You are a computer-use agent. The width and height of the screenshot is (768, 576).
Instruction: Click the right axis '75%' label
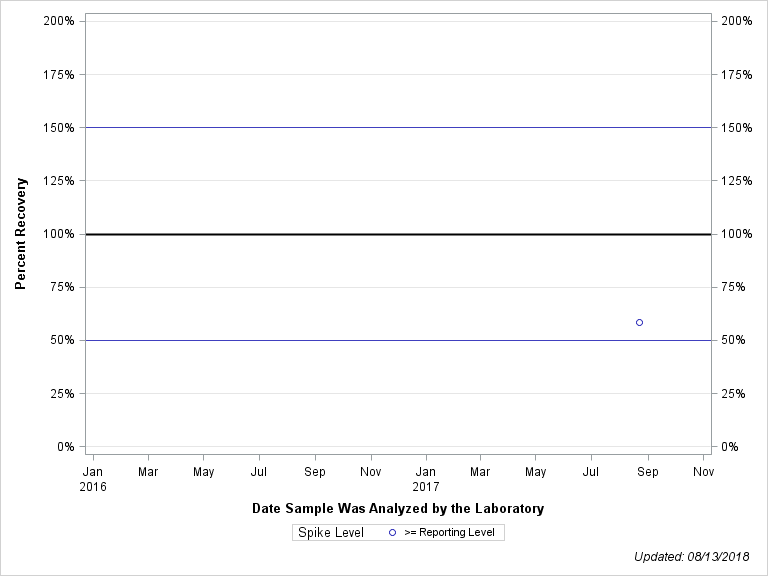coord(733,287)
